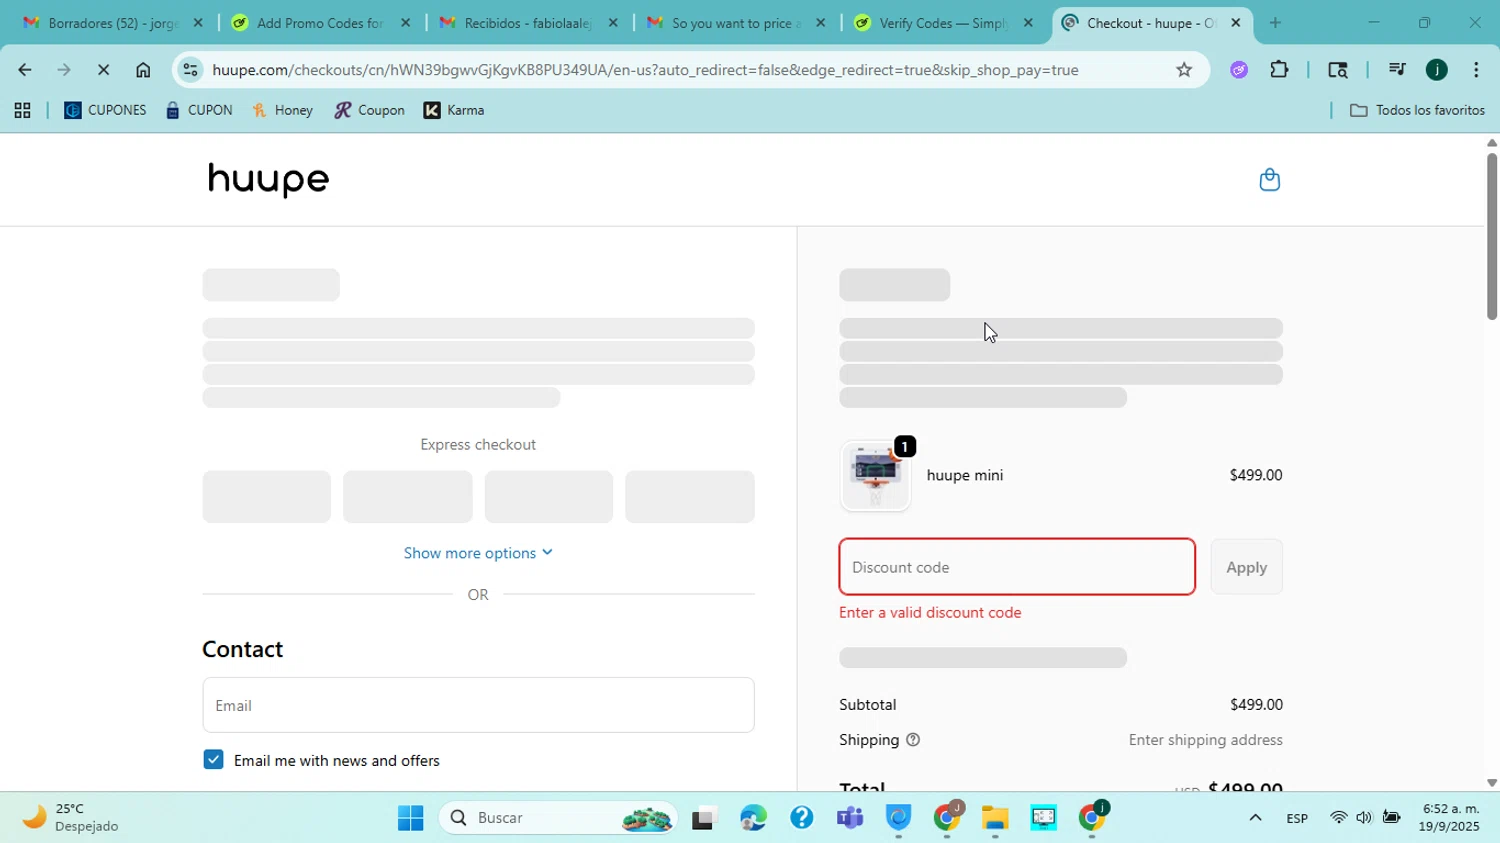Click the Apply discount button
Screen dimensions: 1500x843
1246,567
